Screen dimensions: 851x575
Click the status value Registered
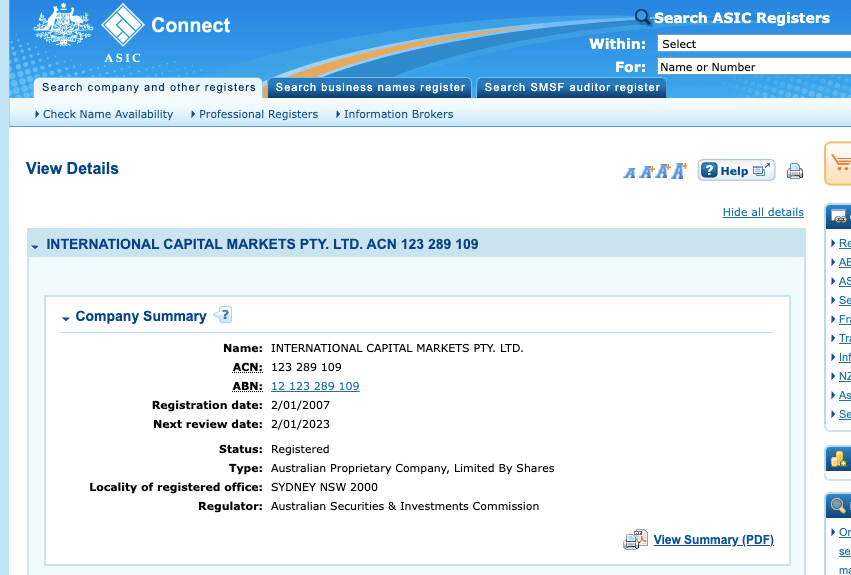300,449
